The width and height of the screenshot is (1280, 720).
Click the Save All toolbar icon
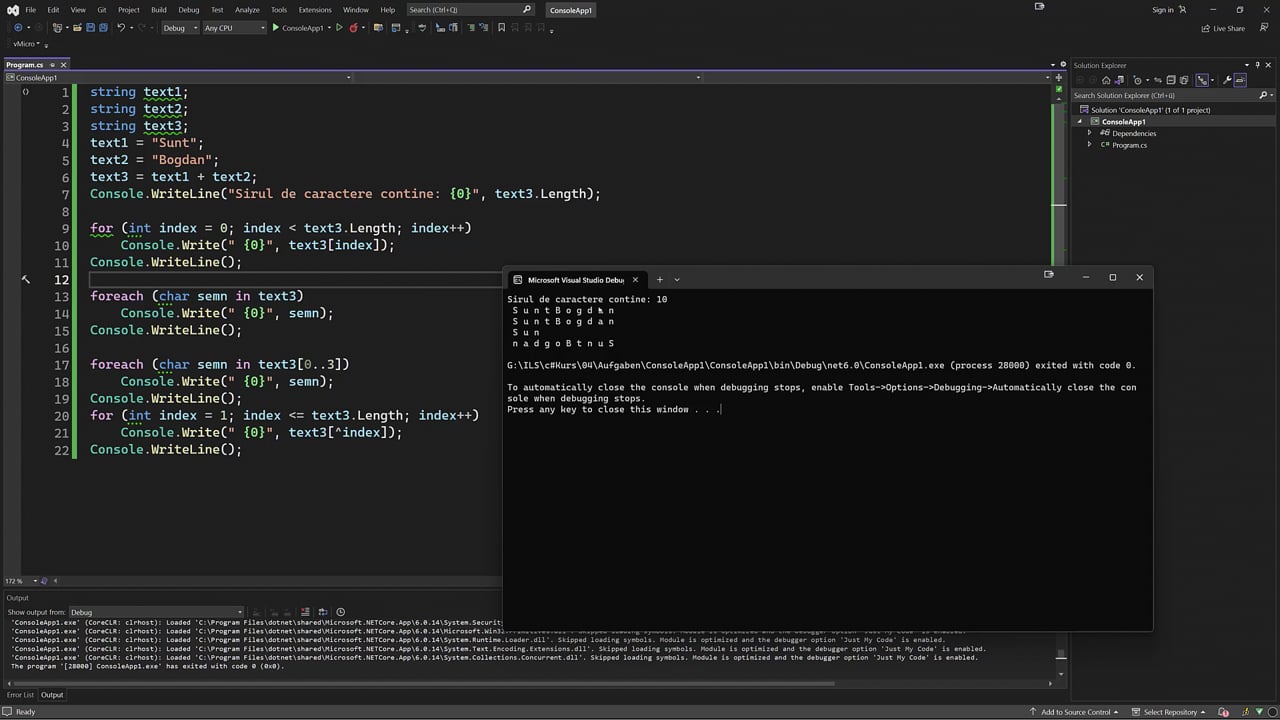coord(103,28)
